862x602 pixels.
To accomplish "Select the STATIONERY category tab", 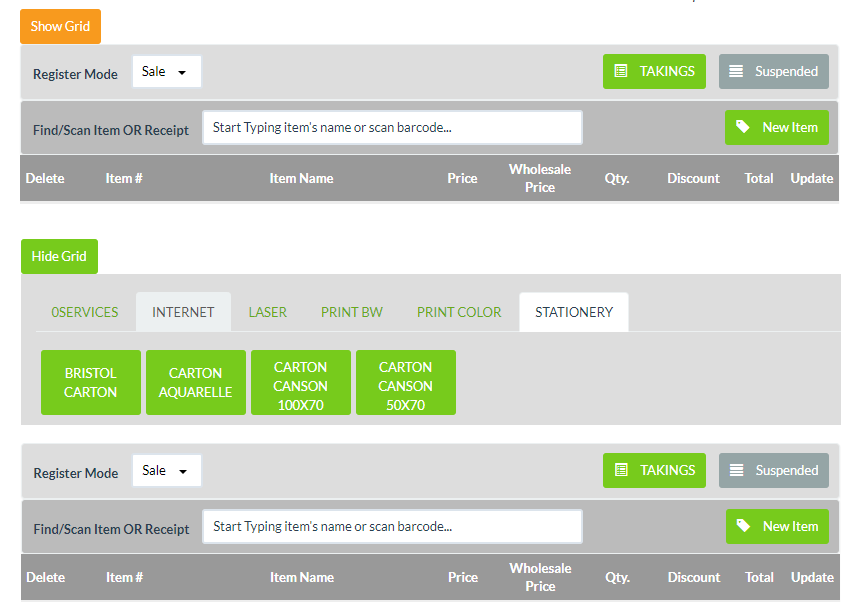I will 573,311.
